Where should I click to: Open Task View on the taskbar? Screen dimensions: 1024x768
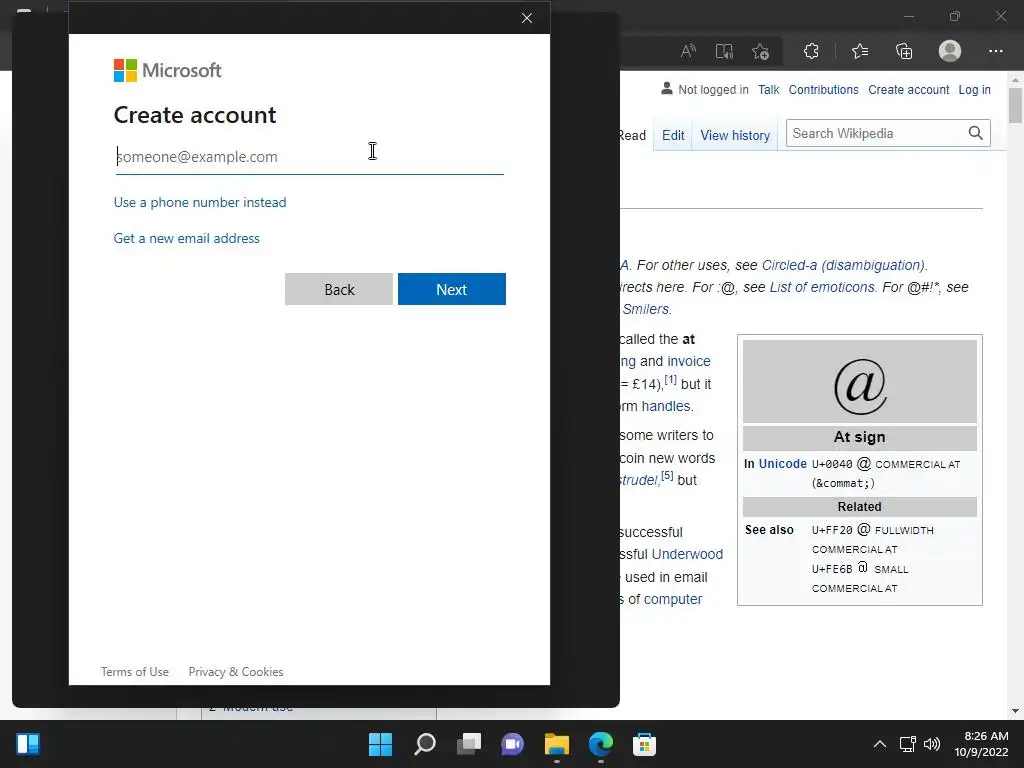468,744
